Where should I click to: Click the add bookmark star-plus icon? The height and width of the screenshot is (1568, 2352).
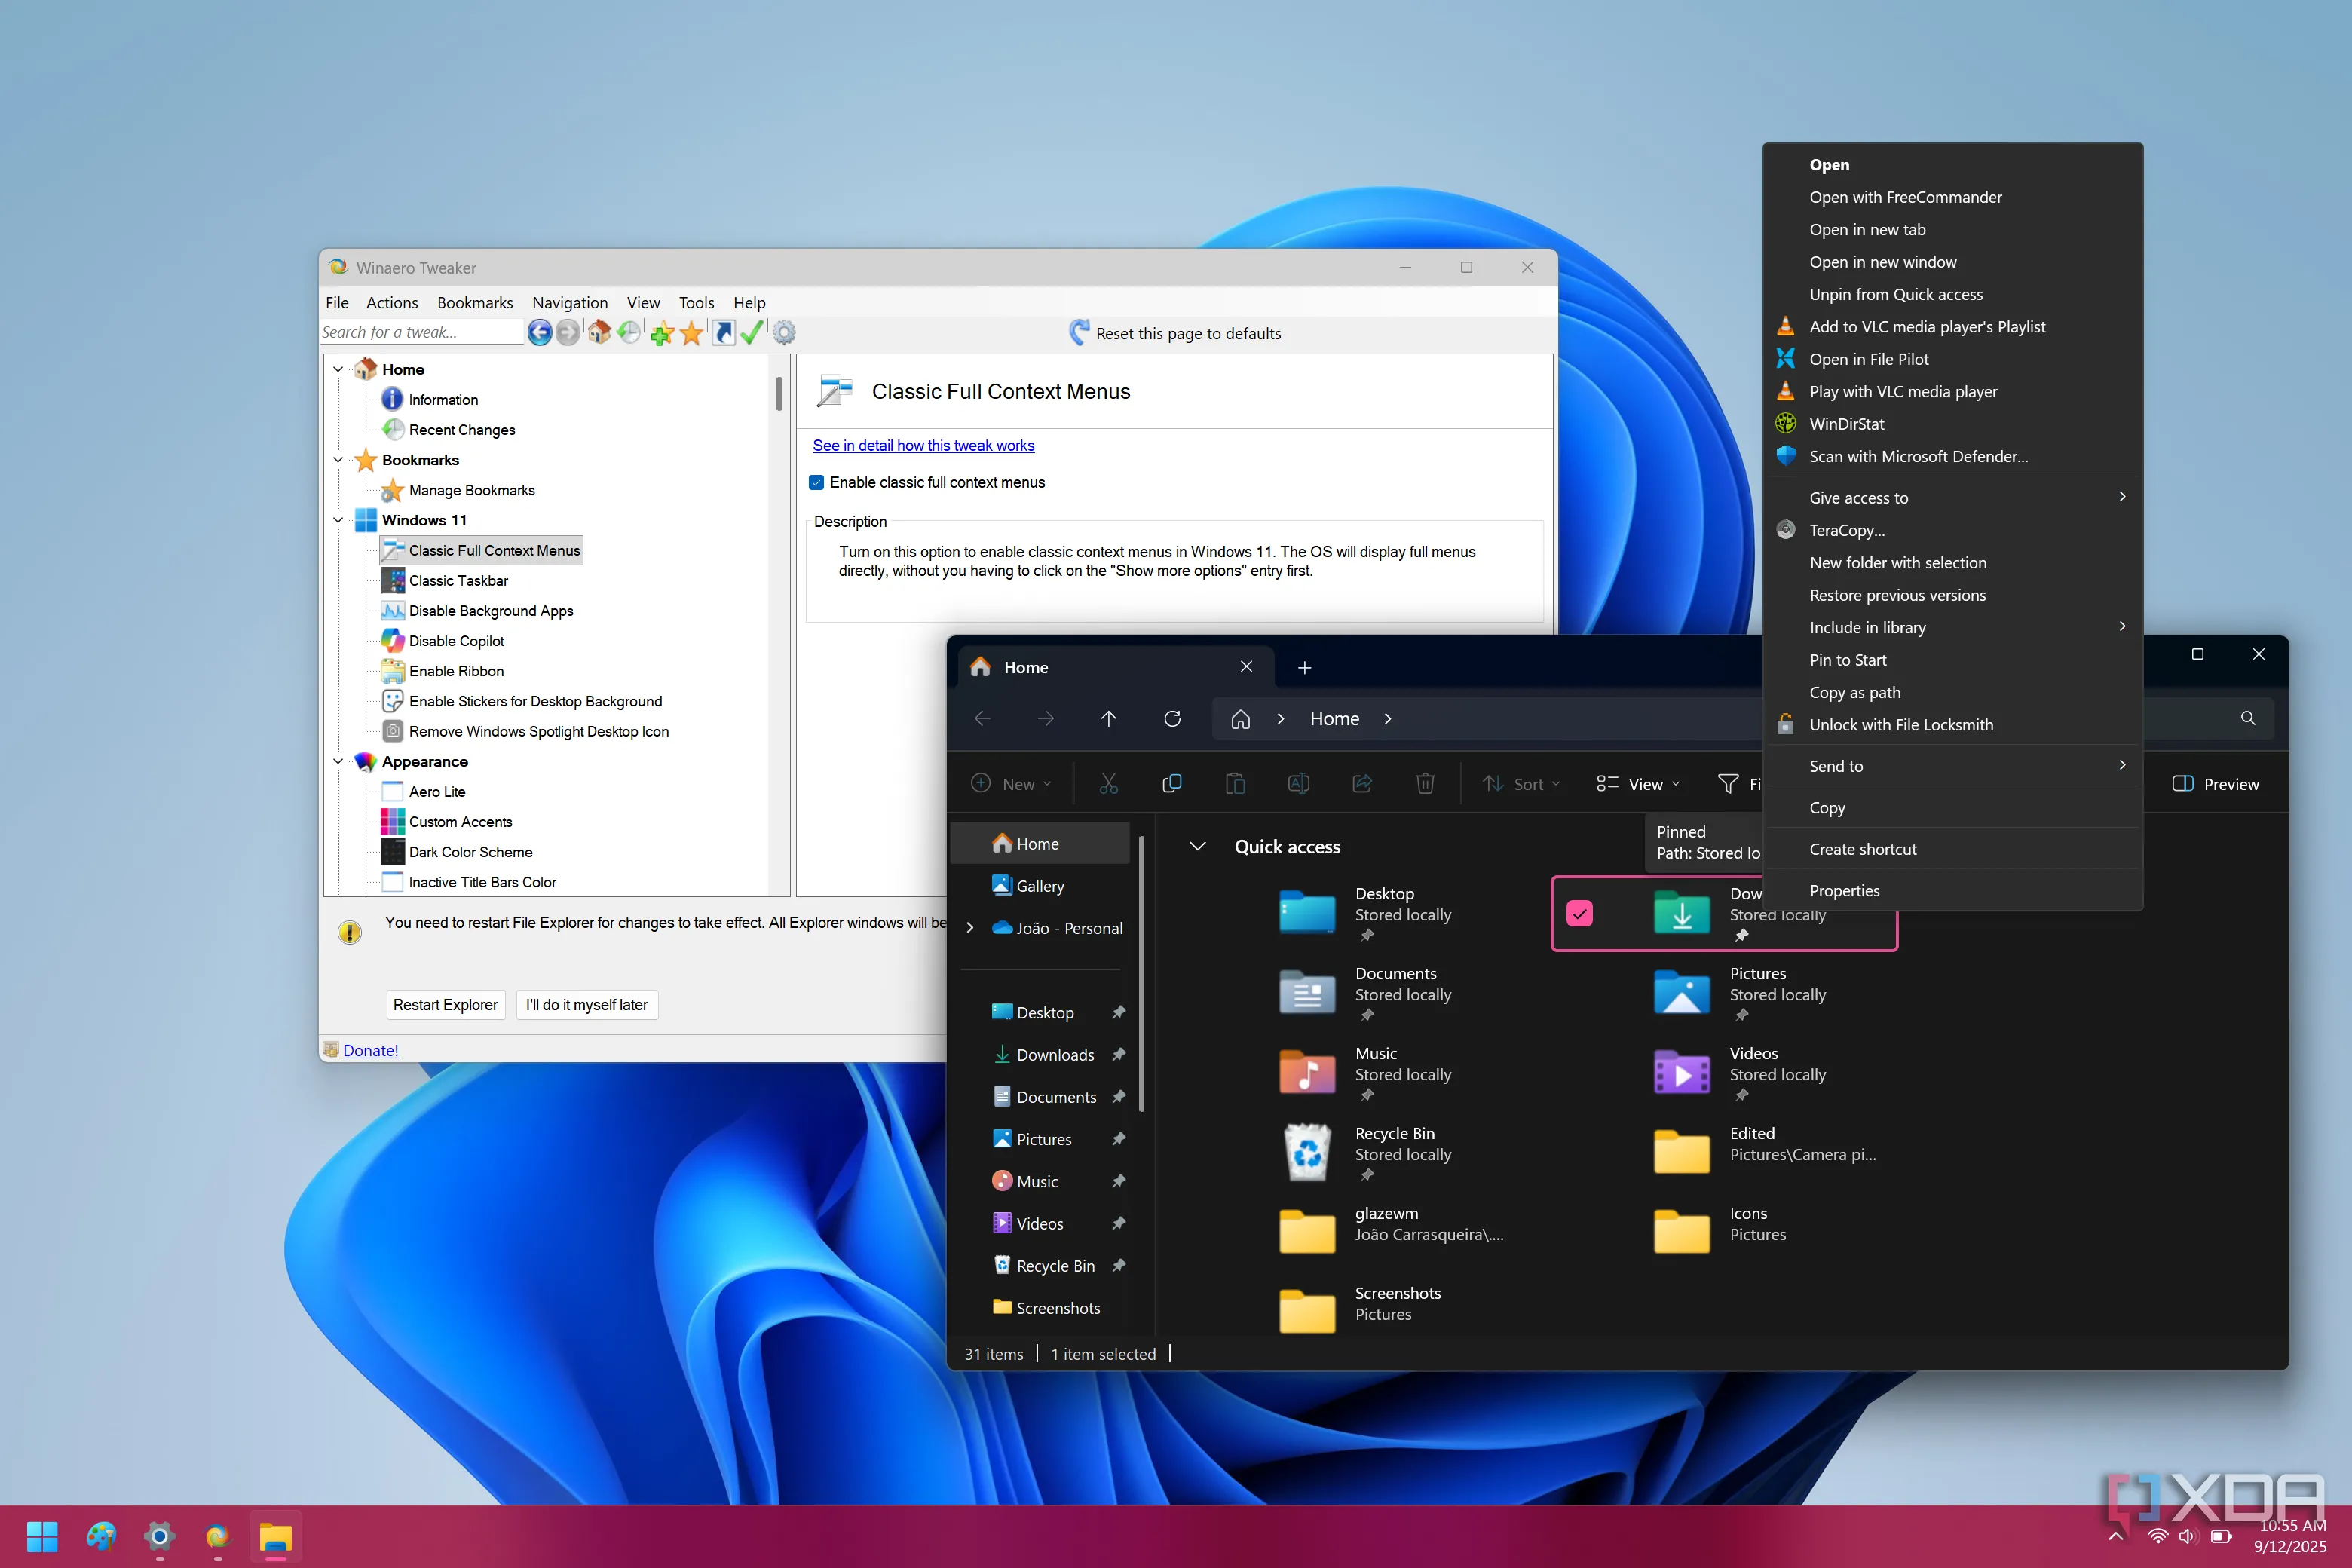coord(661,333)
